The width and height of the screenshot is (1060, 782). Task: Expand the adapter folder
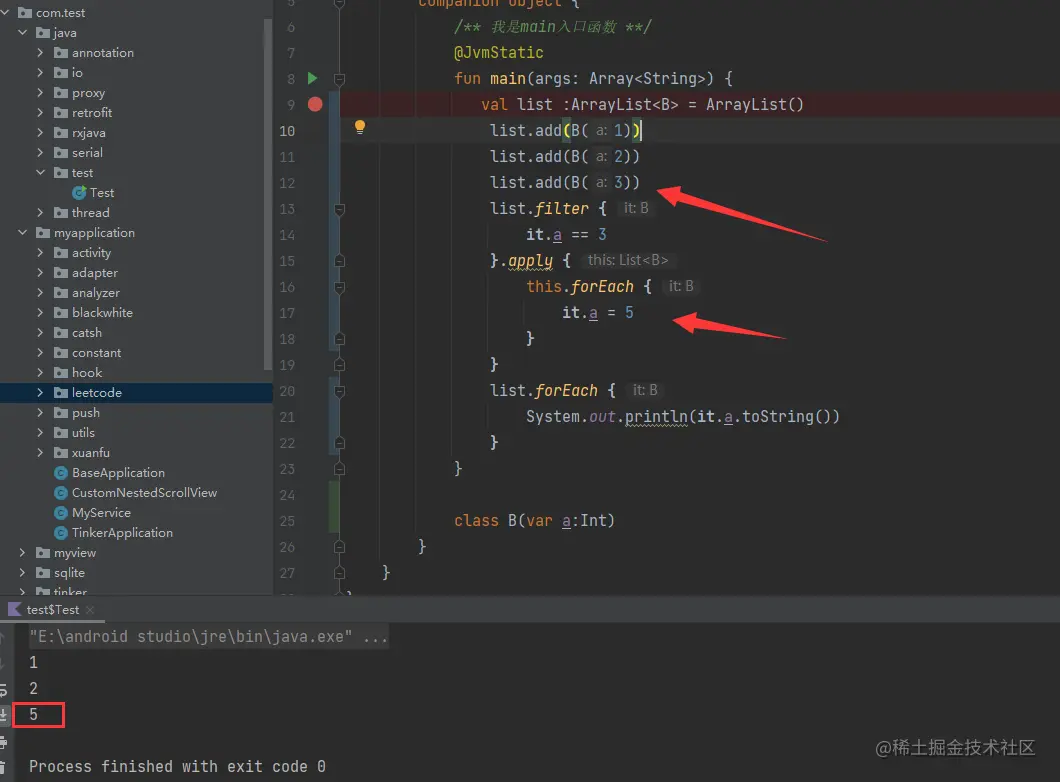pos(40,272)
